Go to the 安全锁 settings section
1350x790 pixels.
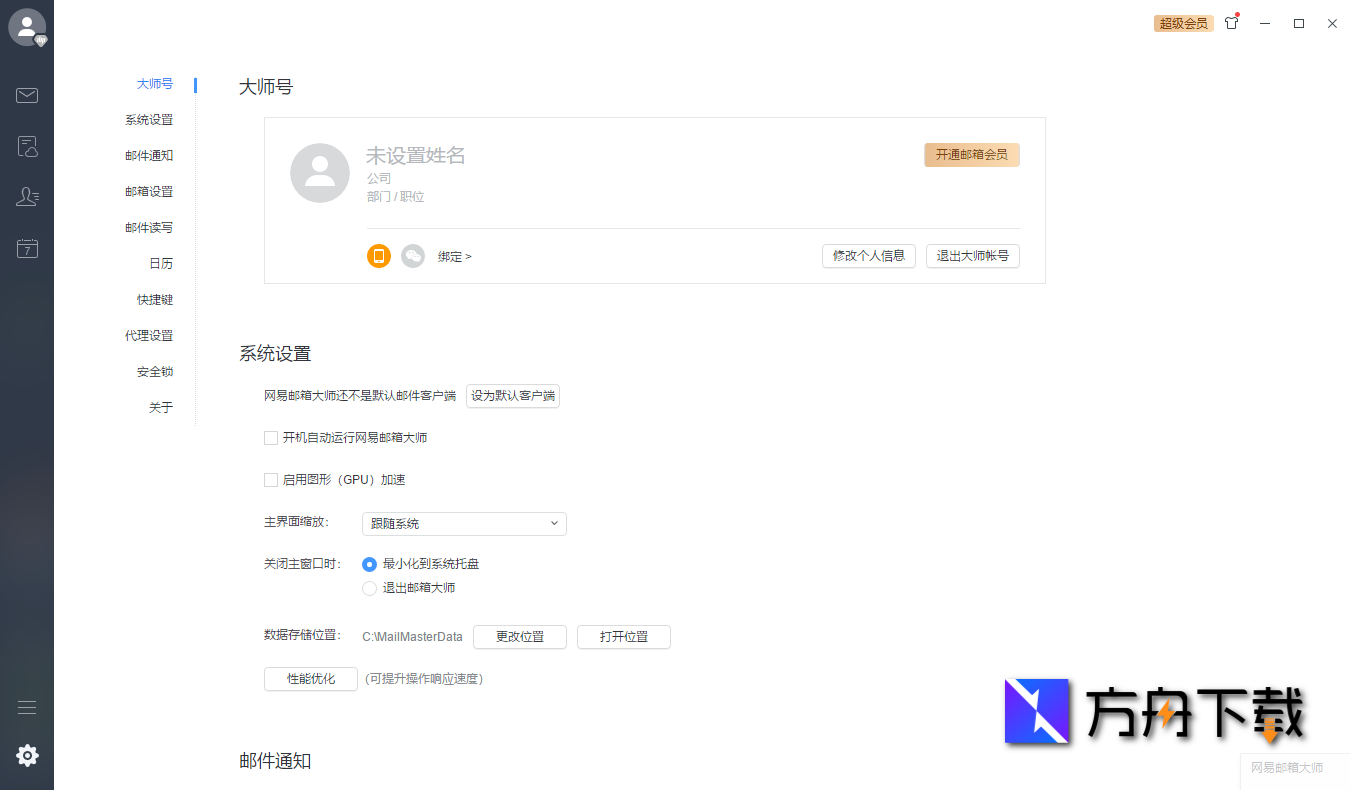click(155, 371)
